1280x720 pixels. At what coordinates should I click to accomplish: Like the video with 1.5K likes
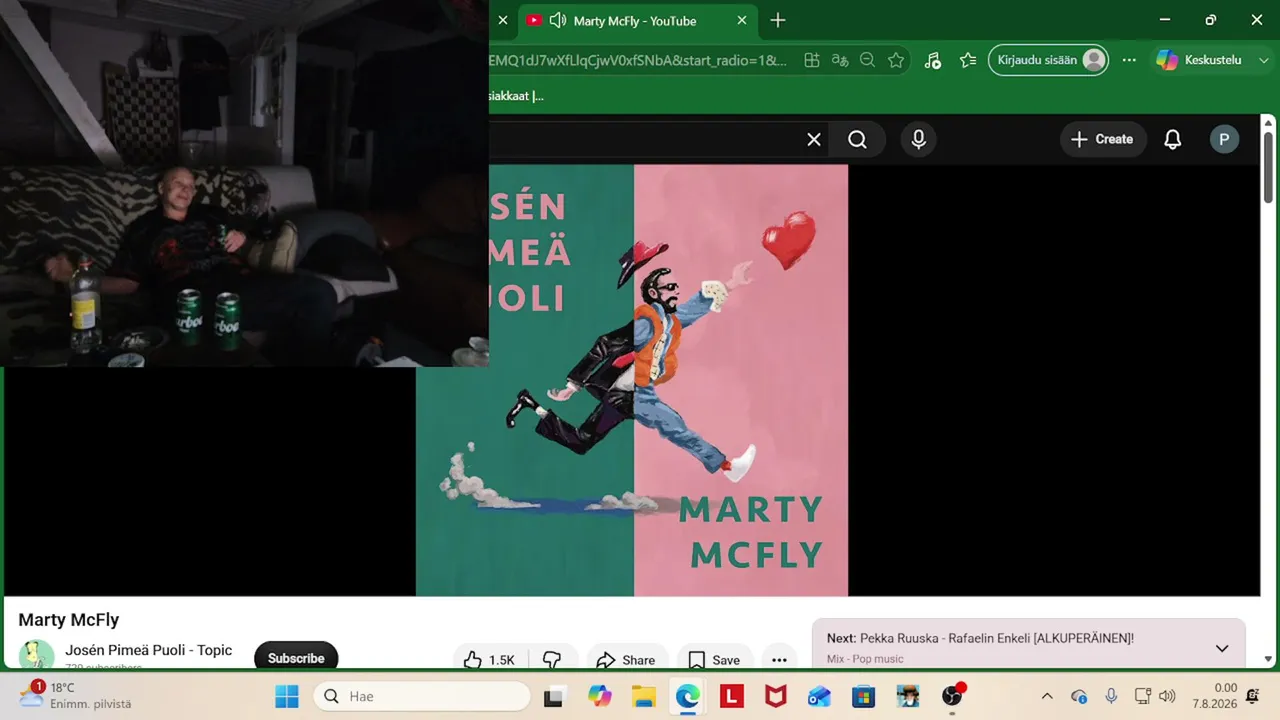click(490, 659)
